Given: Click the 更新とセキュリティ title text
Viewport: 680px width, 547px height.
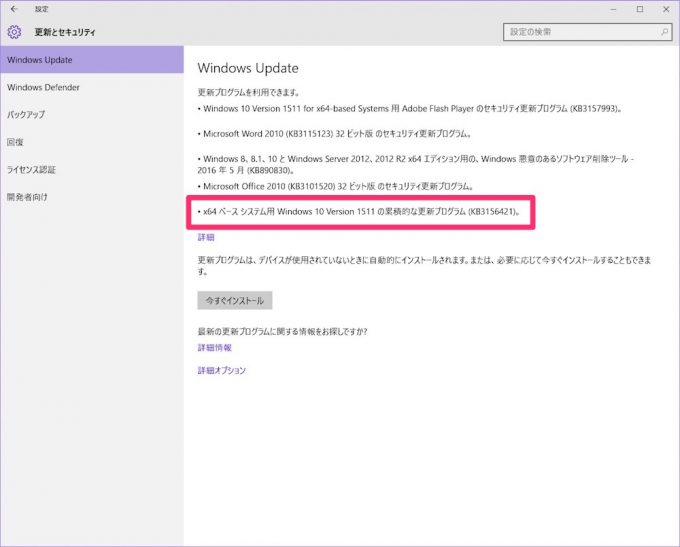Looking at the screenshot, I should coord(65,32).
